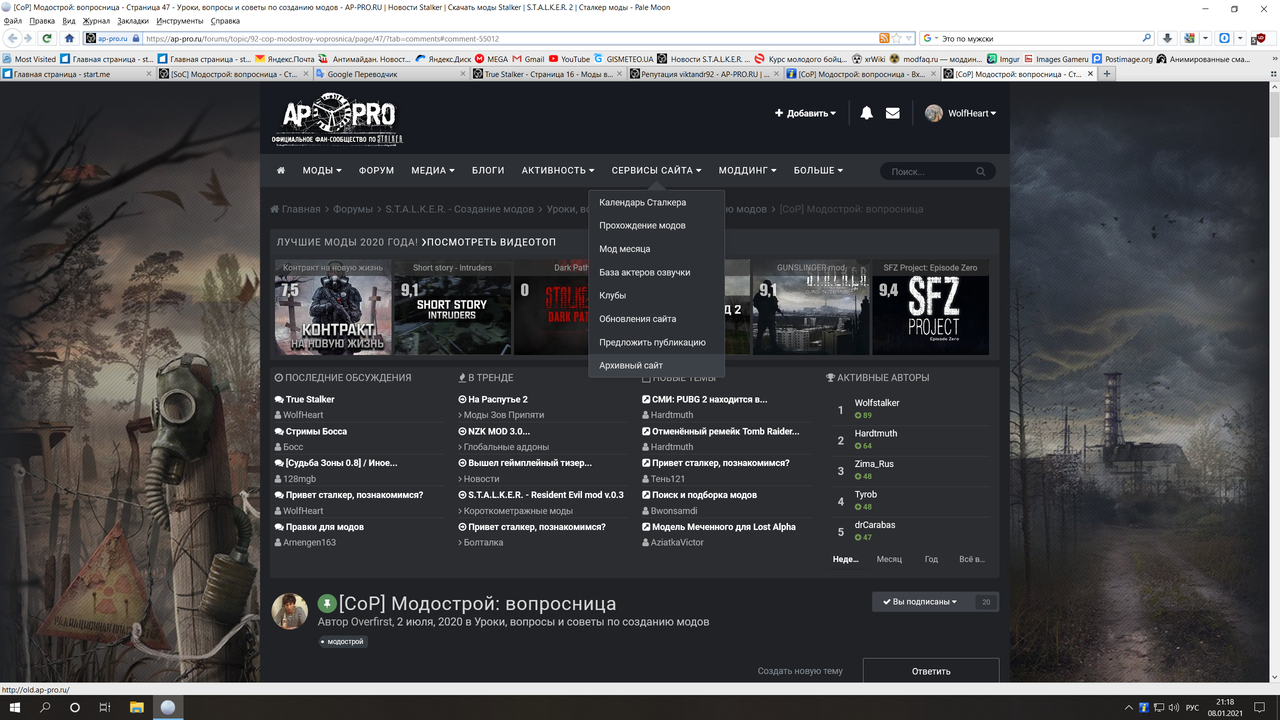
Task: Expand the АКТИВНОСТЬ dropdown menu
Action: pyautogui.click(x=558, y=171)
